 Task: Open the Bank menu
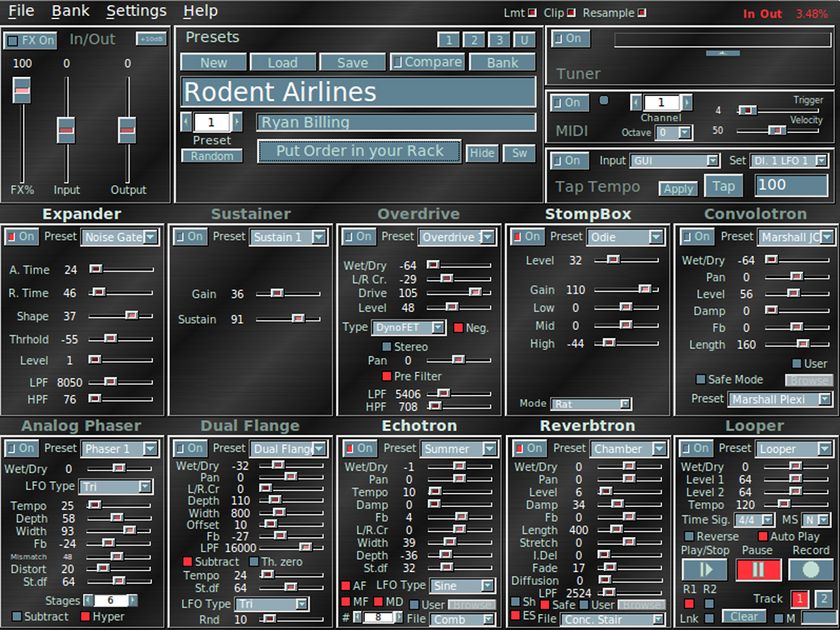[70, 11]
